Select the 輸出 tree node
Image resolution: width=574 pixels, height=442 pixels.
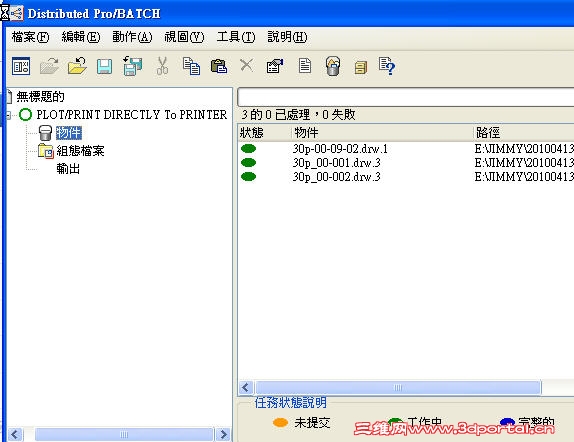(x=68, y=169)
